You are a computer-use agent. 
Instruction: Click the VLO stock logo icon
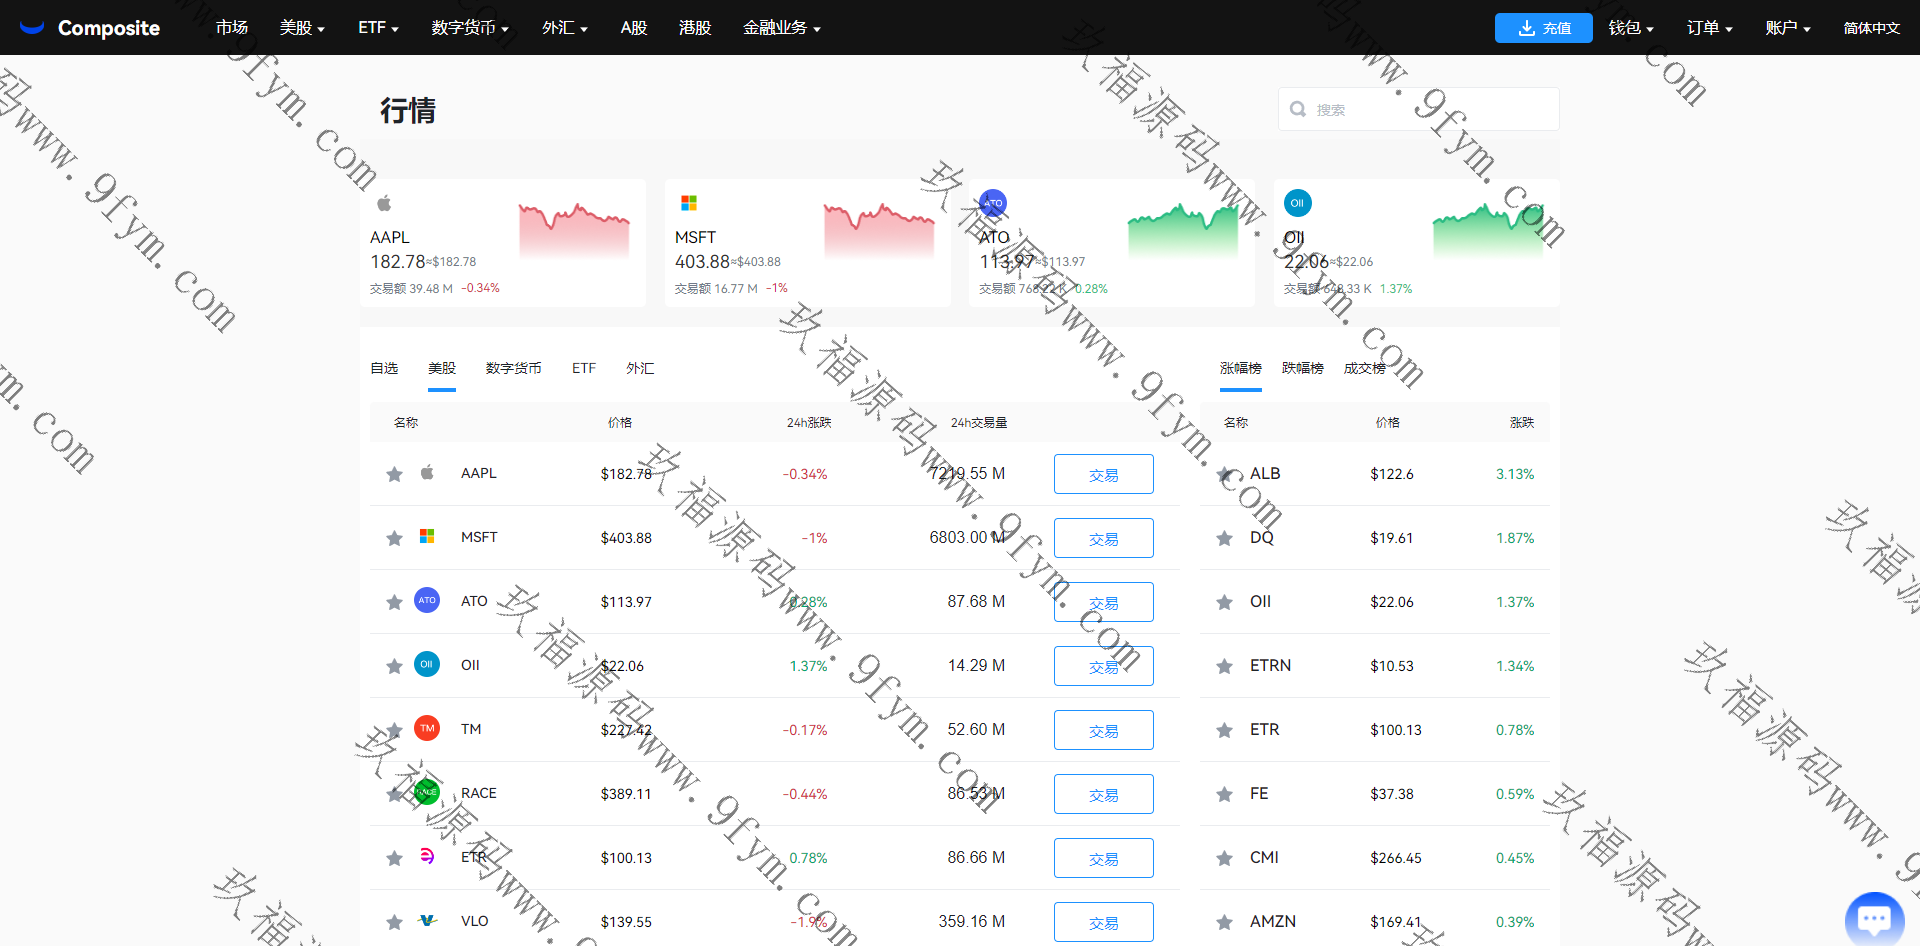click(x=427, y=921)
